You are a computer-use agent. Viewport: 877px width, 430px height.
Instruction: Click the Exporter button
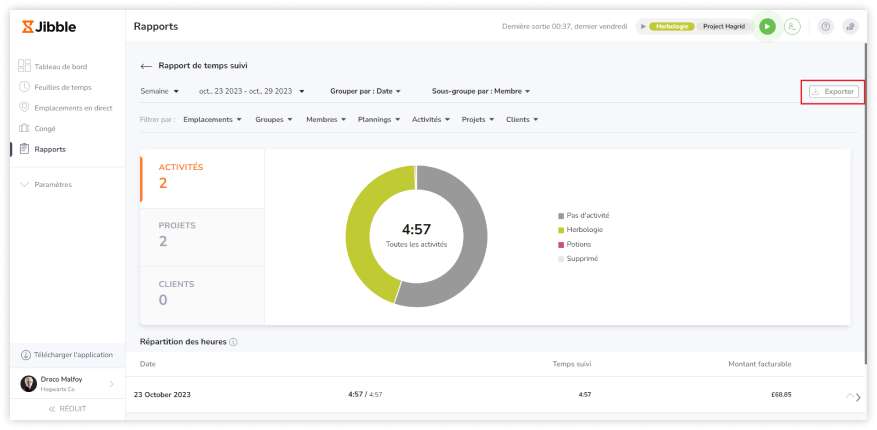[833, 92]
